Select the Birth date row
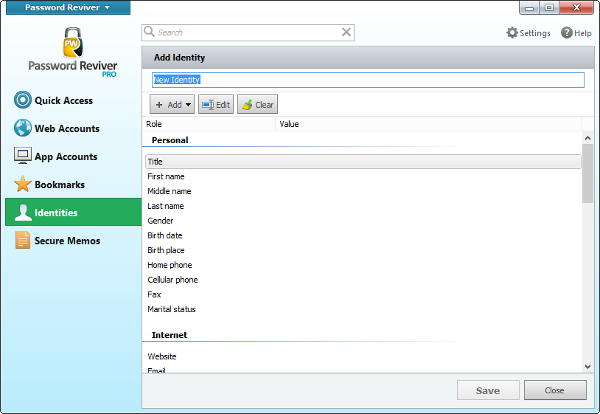The image size is (600, 414). (363, 235)
